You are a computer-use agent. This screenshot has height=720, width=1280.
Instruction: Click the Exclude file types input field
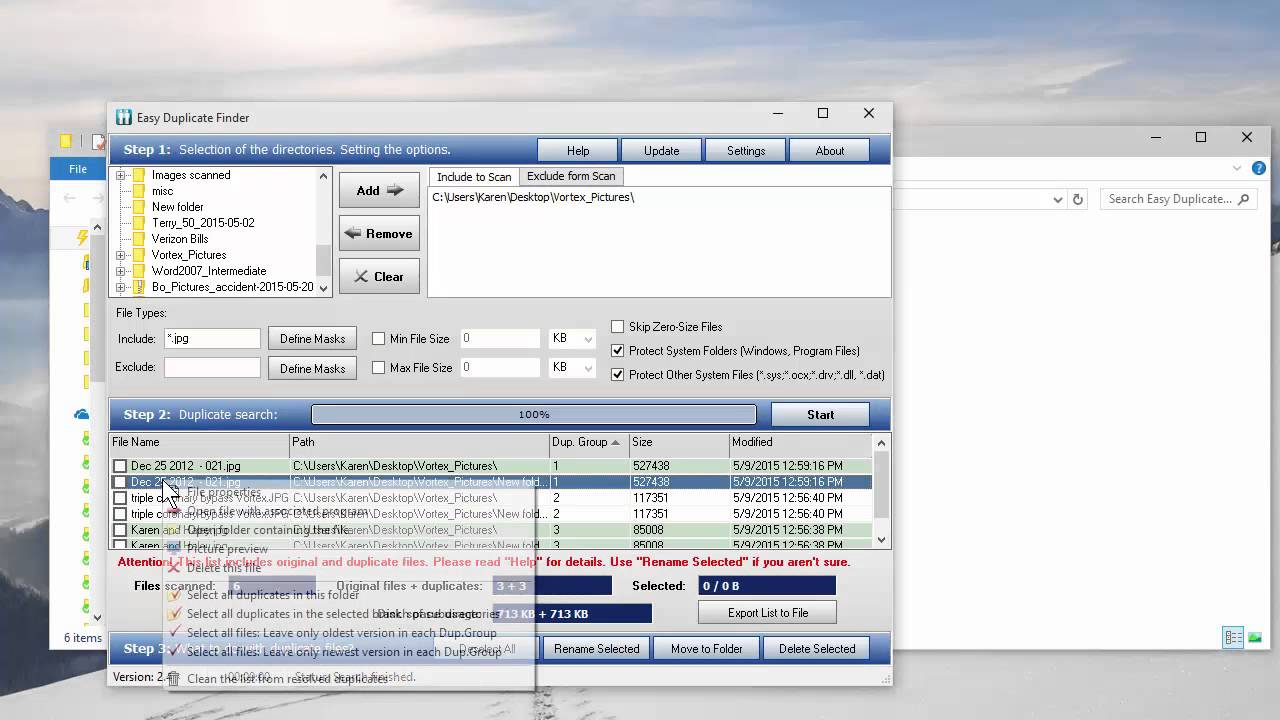click(x=212, y=367)
